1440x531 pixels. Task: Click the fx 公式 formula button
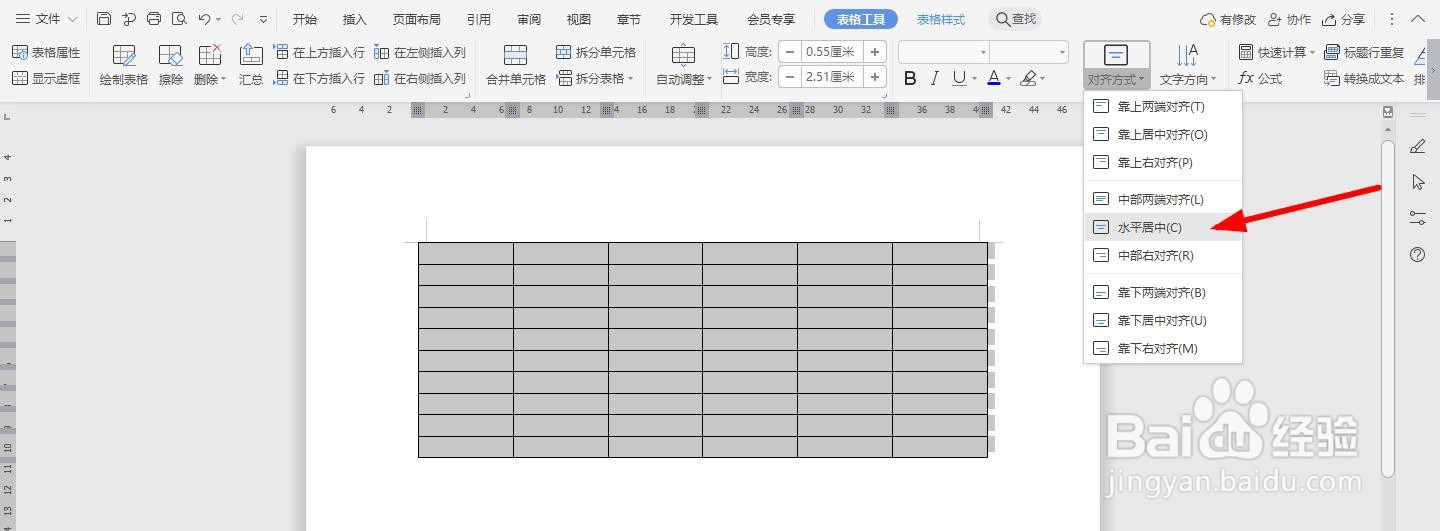[x=1260, y=78]
